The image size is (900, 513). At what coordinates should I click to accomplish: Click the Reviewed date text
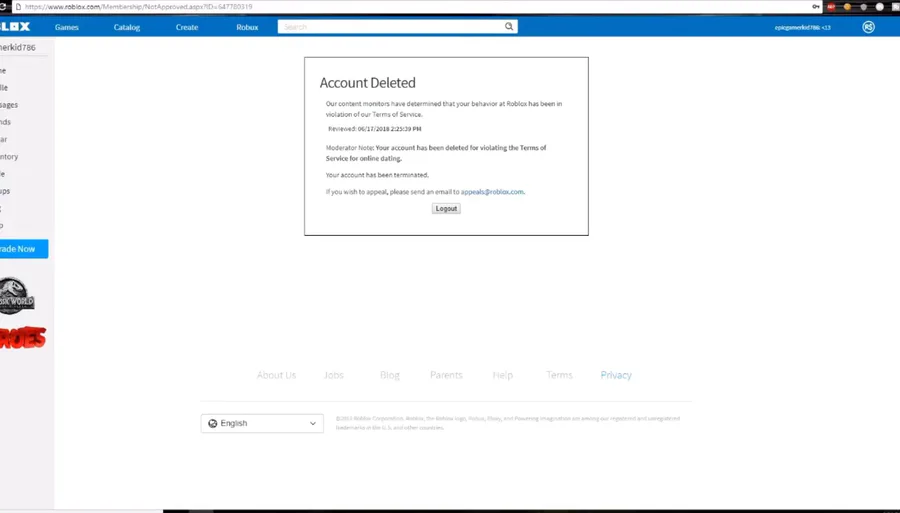(375, 129)
